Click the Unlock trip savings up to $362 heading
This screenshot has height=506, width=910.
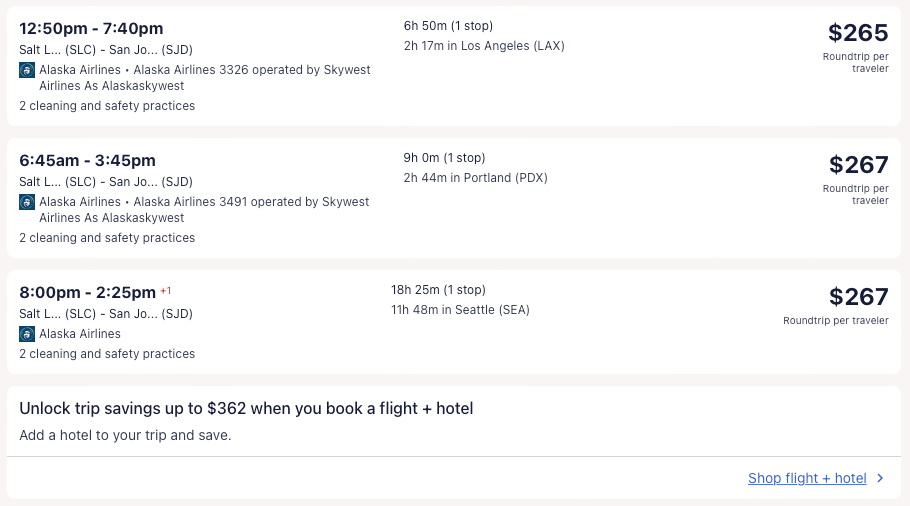[x=246, y=408]
